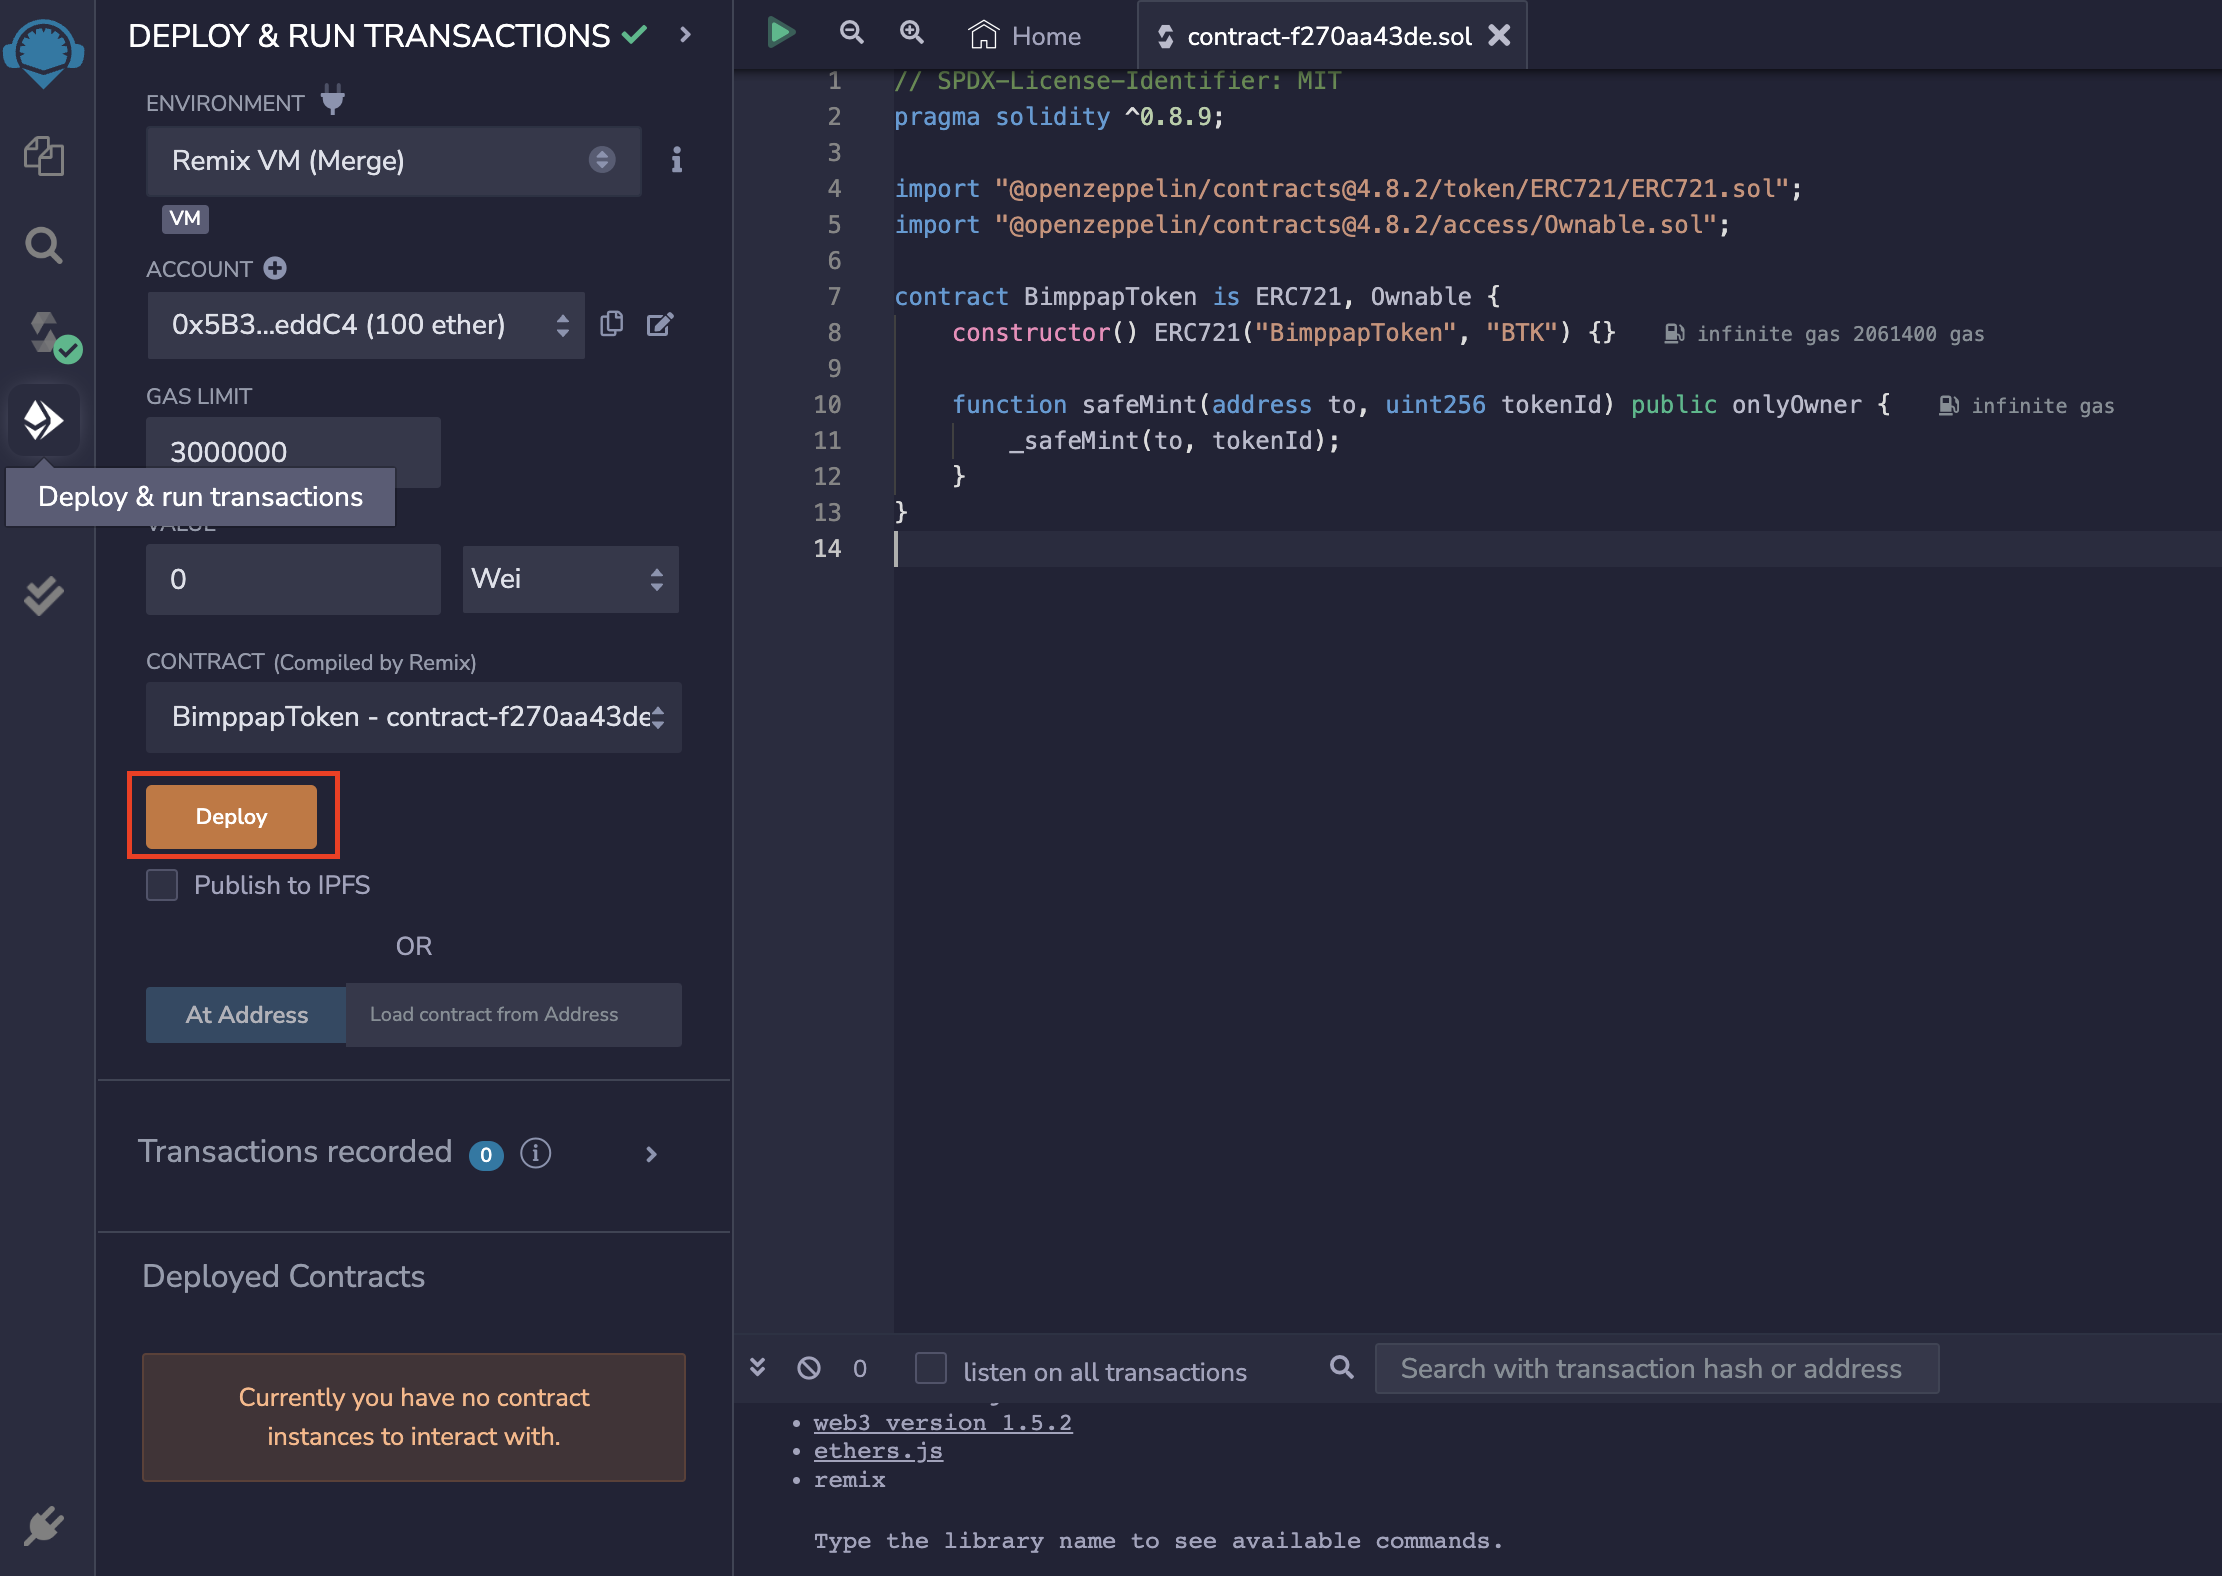Click the orange Deploy button
The width and height of the screenshot is (2222, 1576).
231,816
